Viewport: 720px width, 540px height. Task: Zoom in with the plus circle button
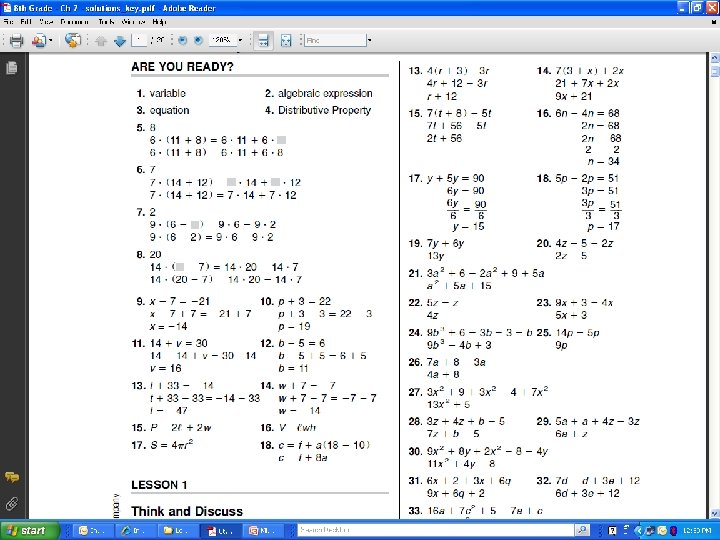[198, 40]
